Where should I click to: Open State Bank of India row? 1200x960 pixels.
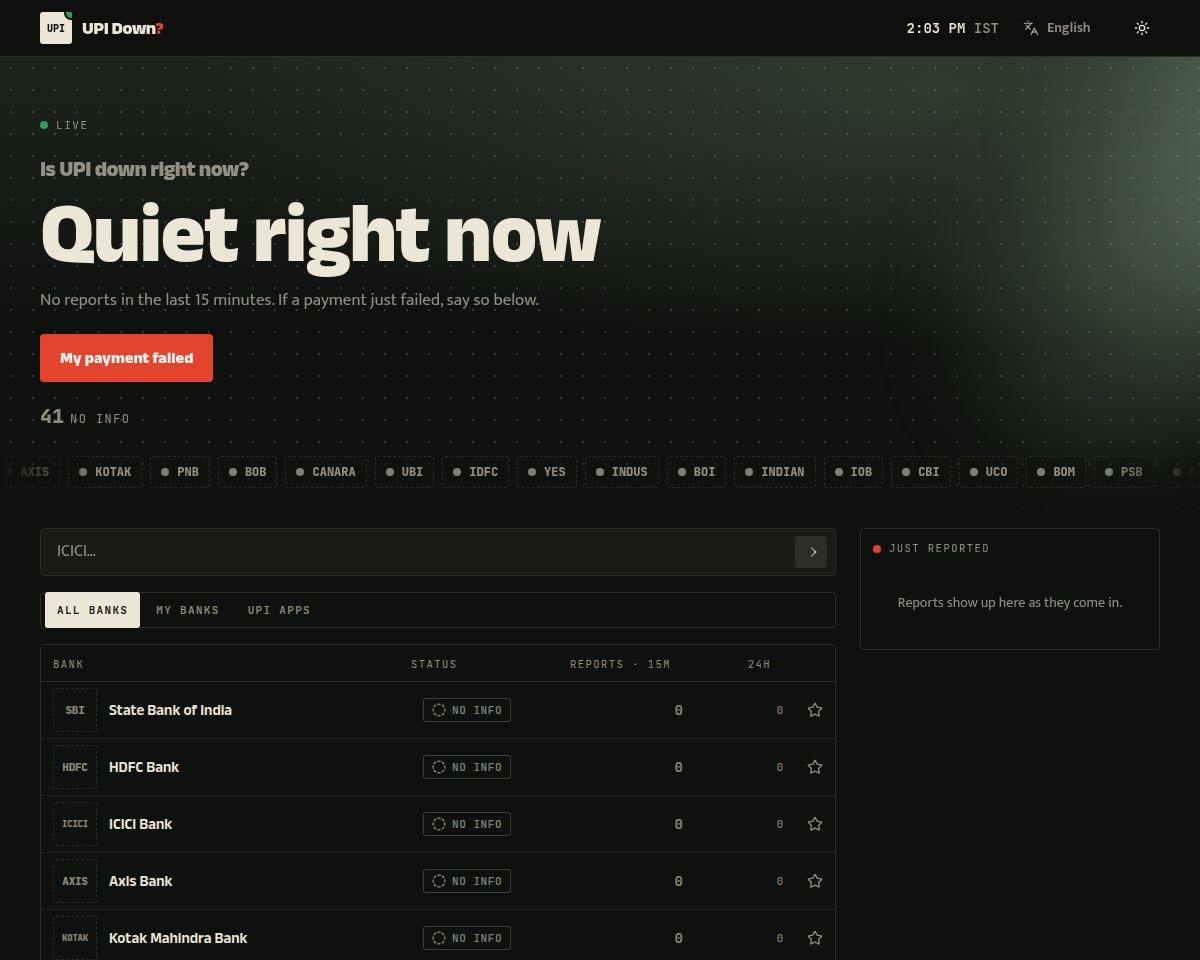pos(438,710)
